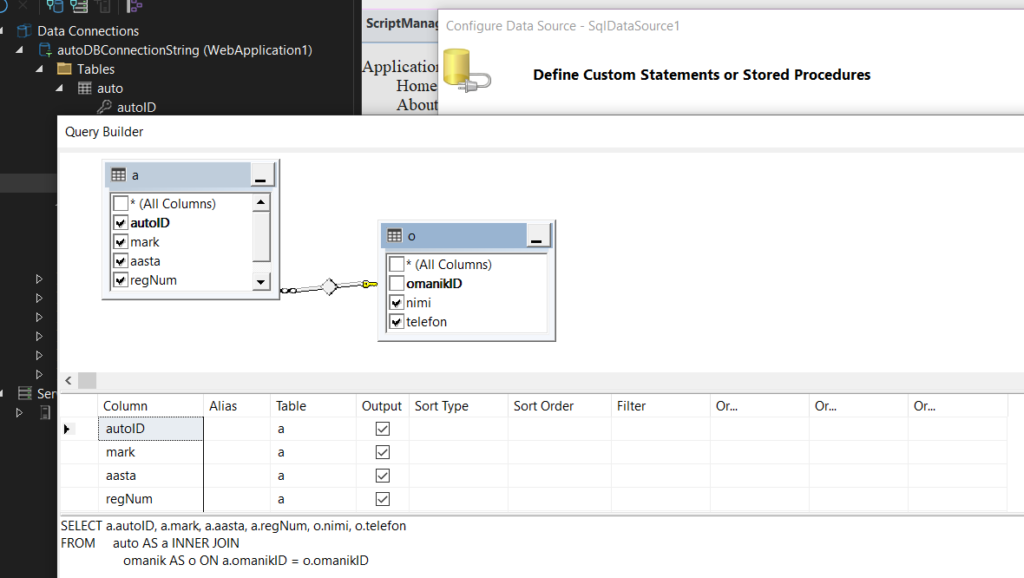Click the Data Connections icon

click(x=24, y=31)
